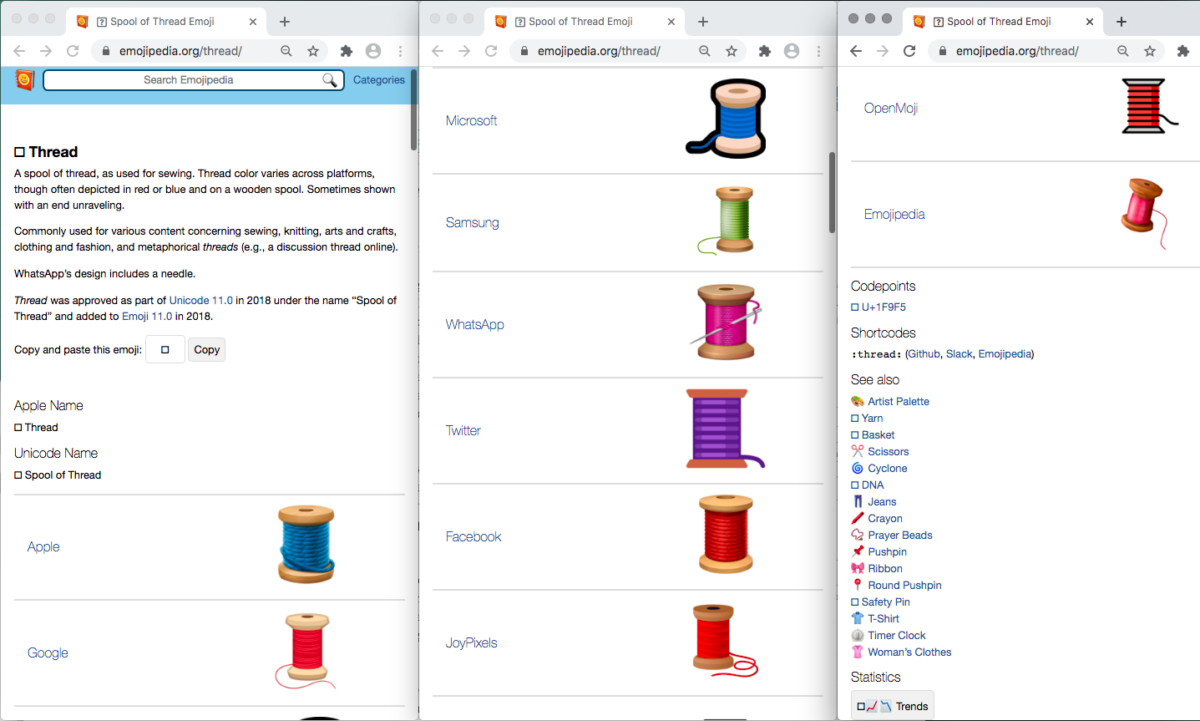Click the Emojipedia logo beside the search box
Viewport: 1200px width, 721px height.
25,80
